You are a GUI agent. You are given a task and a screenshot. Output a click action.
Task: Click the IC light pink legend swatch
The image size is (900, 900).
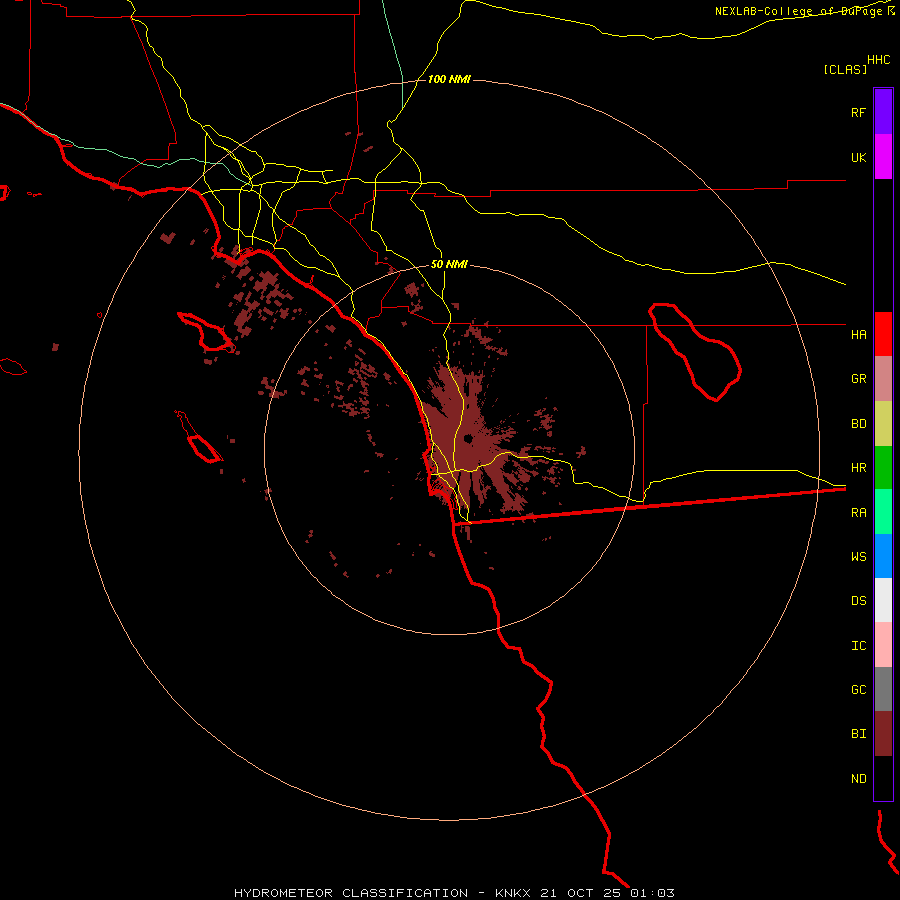pos(883,645)
